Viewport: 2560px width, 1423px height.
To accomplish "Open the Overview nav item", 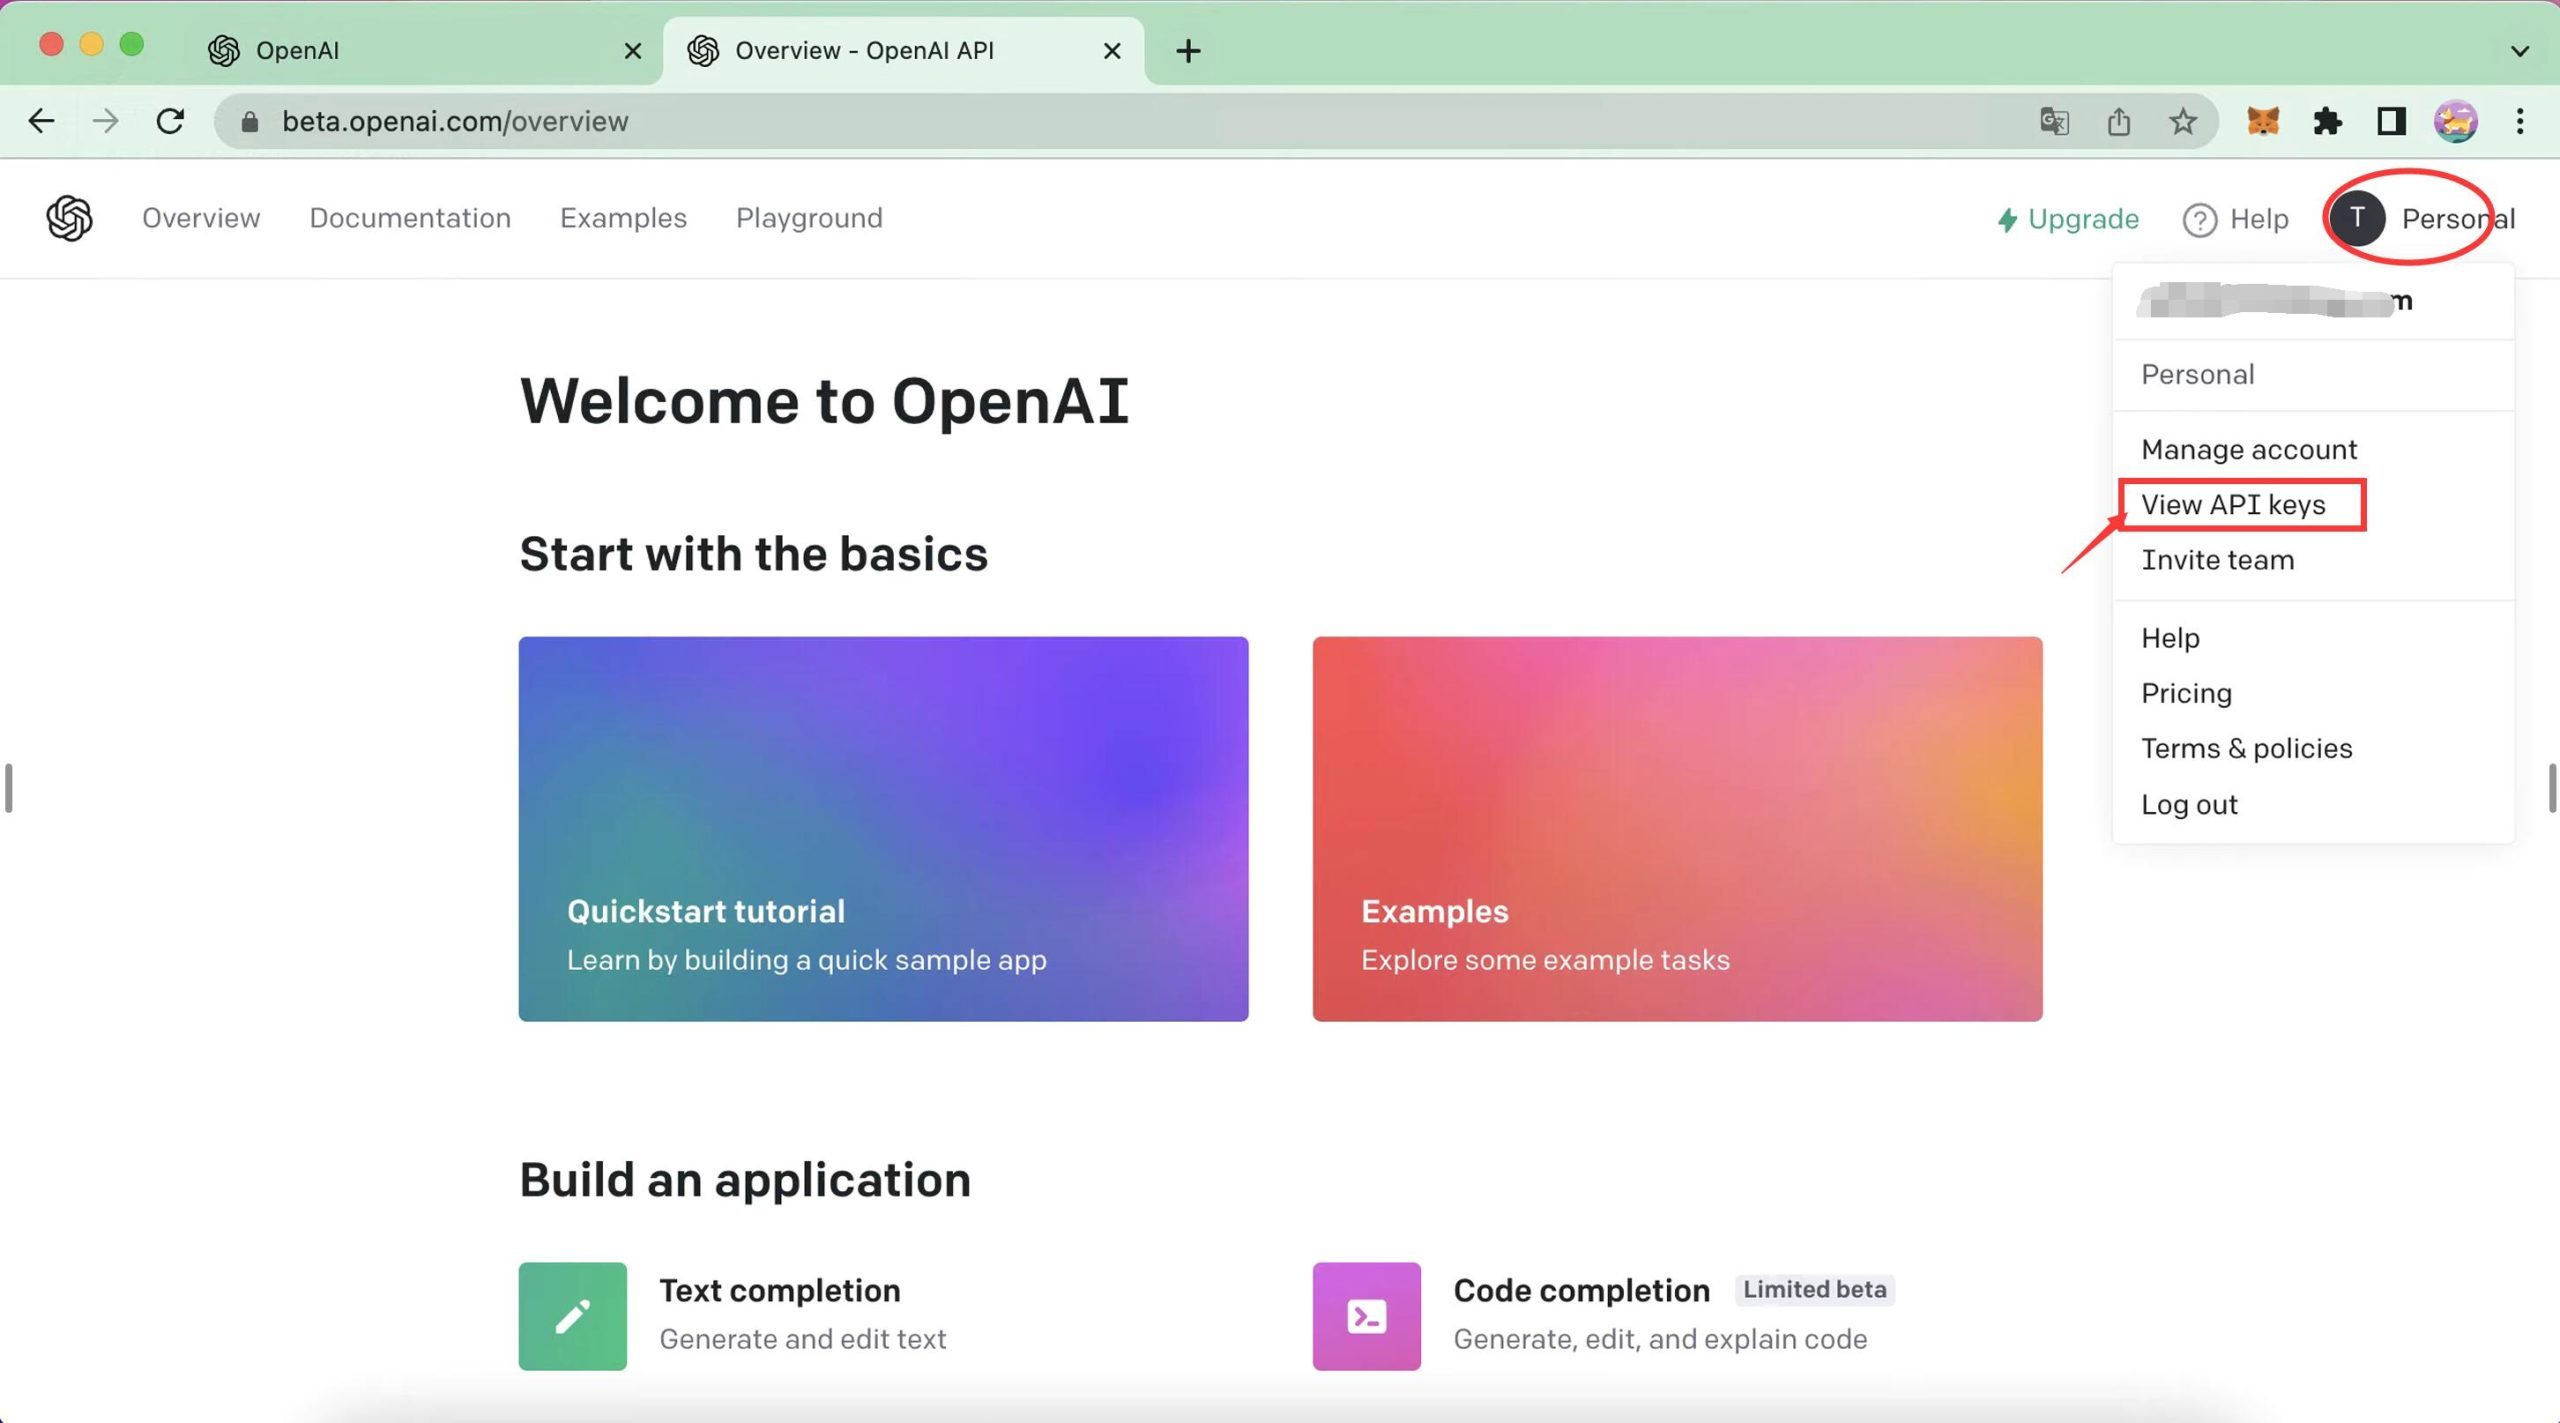I will [201, 218].
